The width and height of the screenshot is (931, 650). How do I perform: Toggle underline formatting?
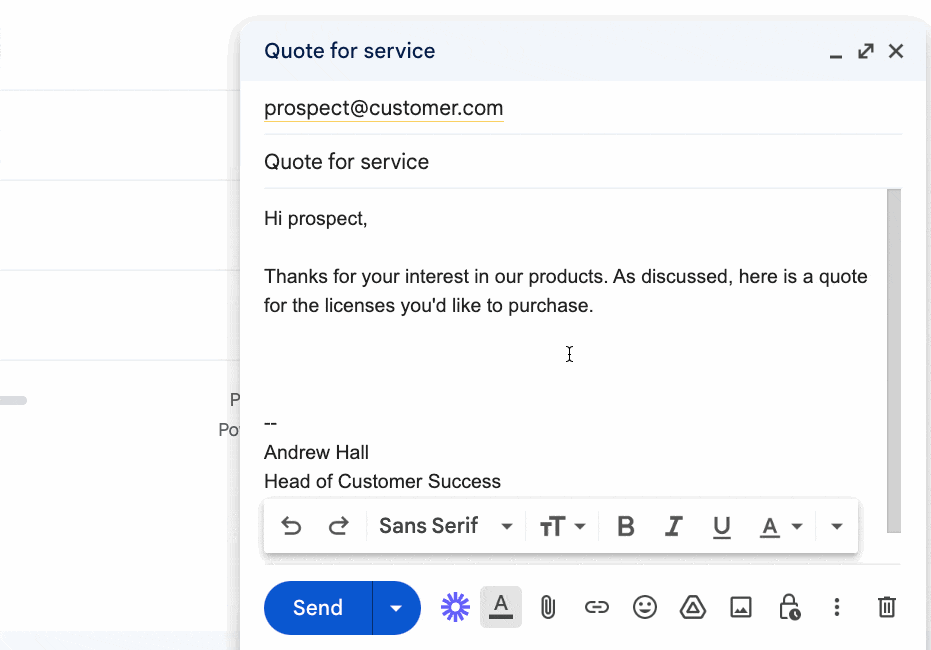722,526
